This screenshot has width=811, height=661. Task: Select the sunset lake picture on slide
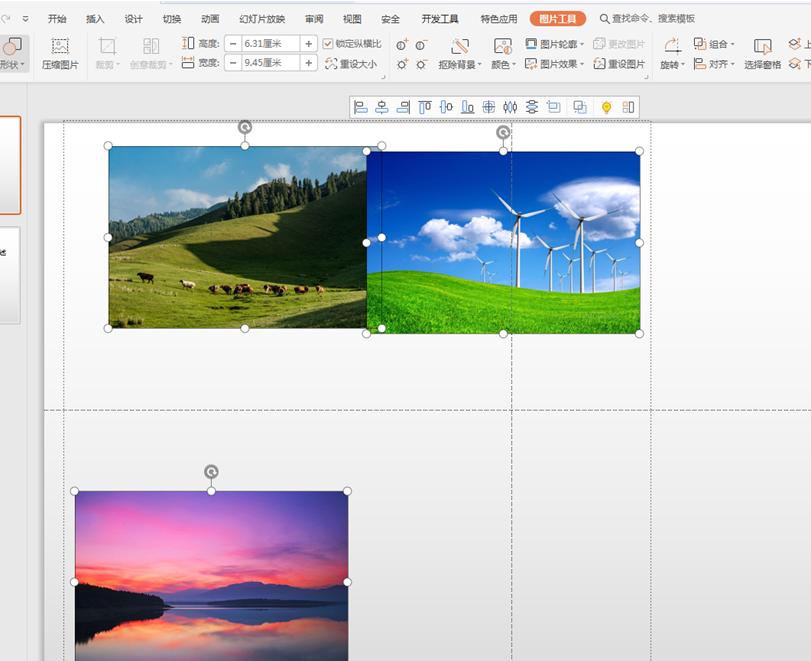211,575
